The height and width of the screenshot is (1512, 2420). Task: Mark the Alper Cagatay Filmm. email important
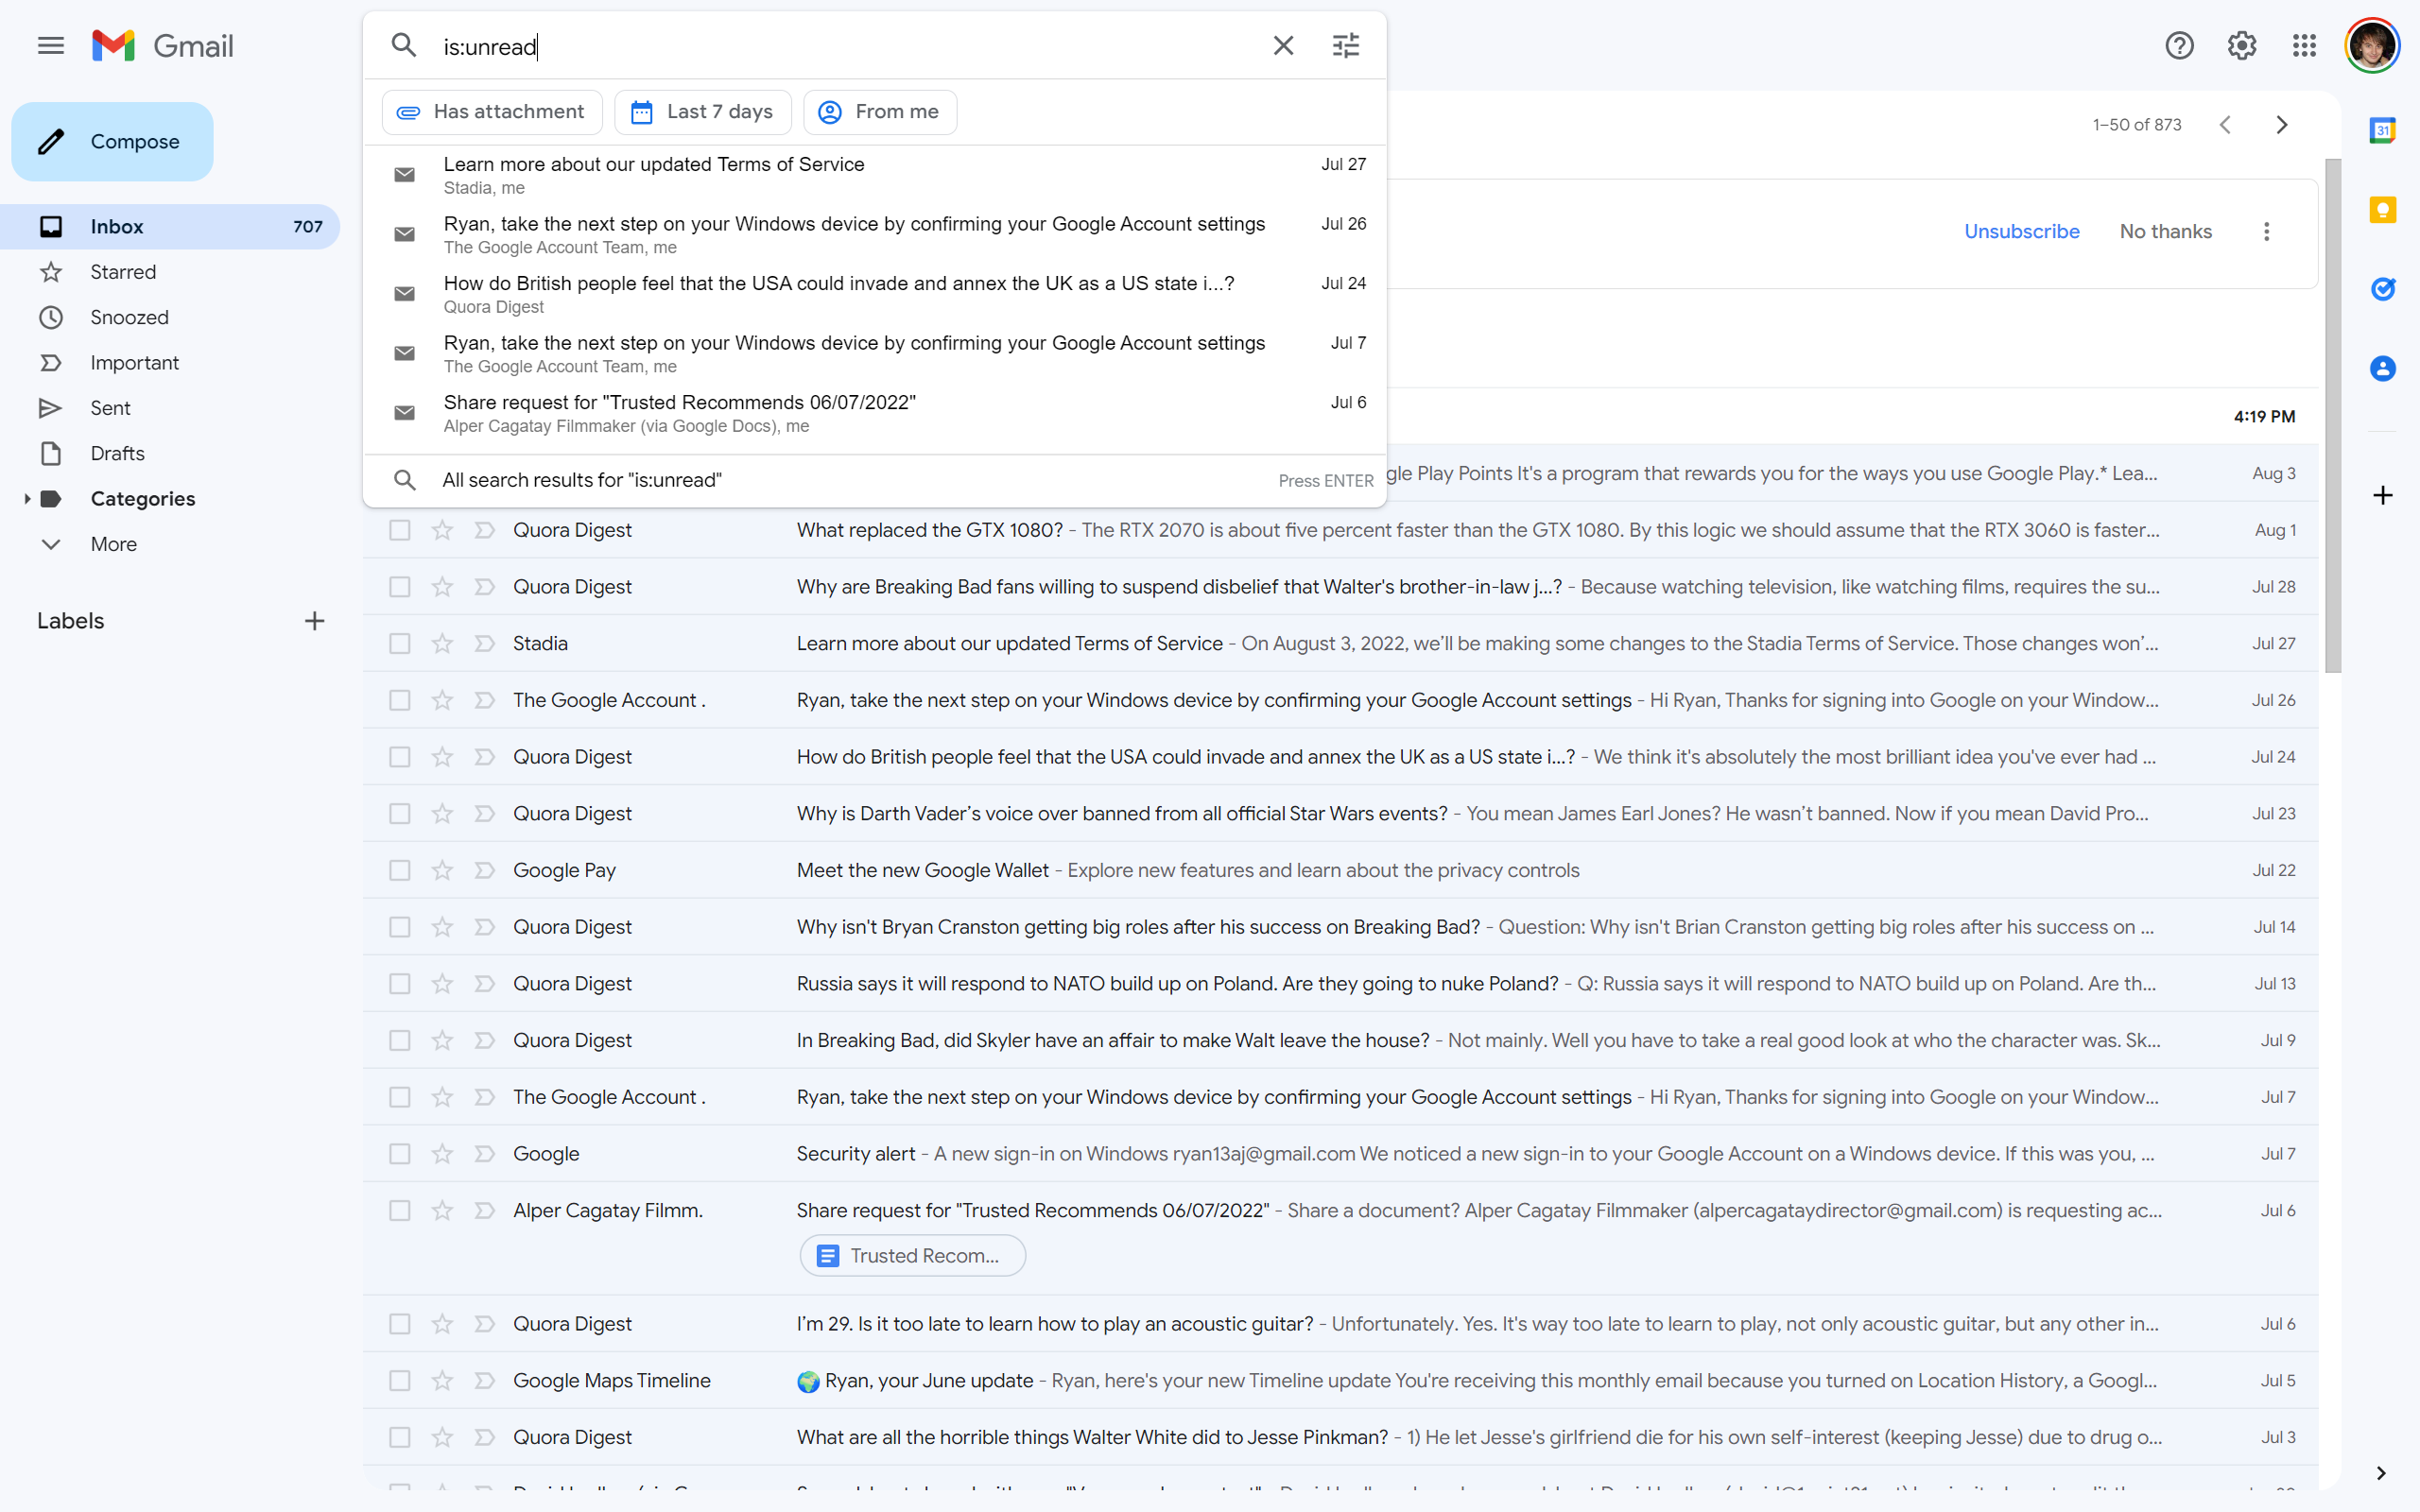click(x=485, y=1211)
